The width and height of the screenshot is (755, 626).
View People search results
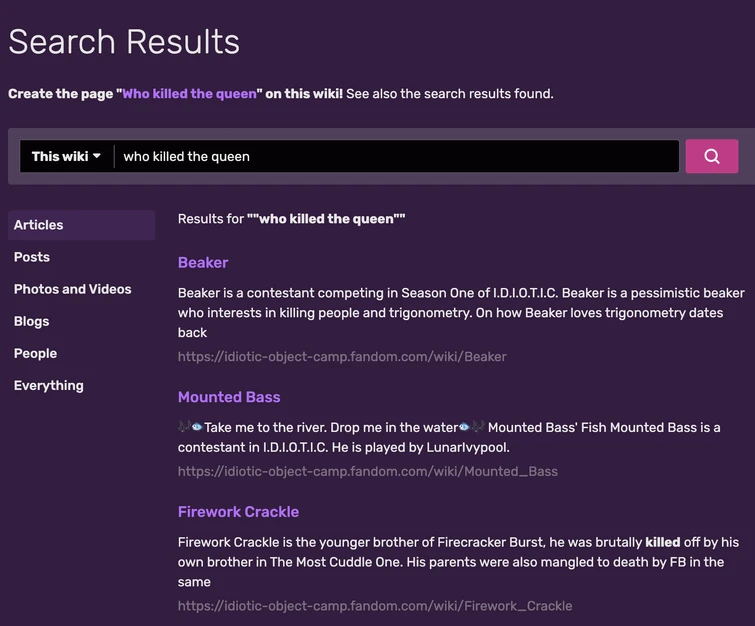(x=35, y=353)
